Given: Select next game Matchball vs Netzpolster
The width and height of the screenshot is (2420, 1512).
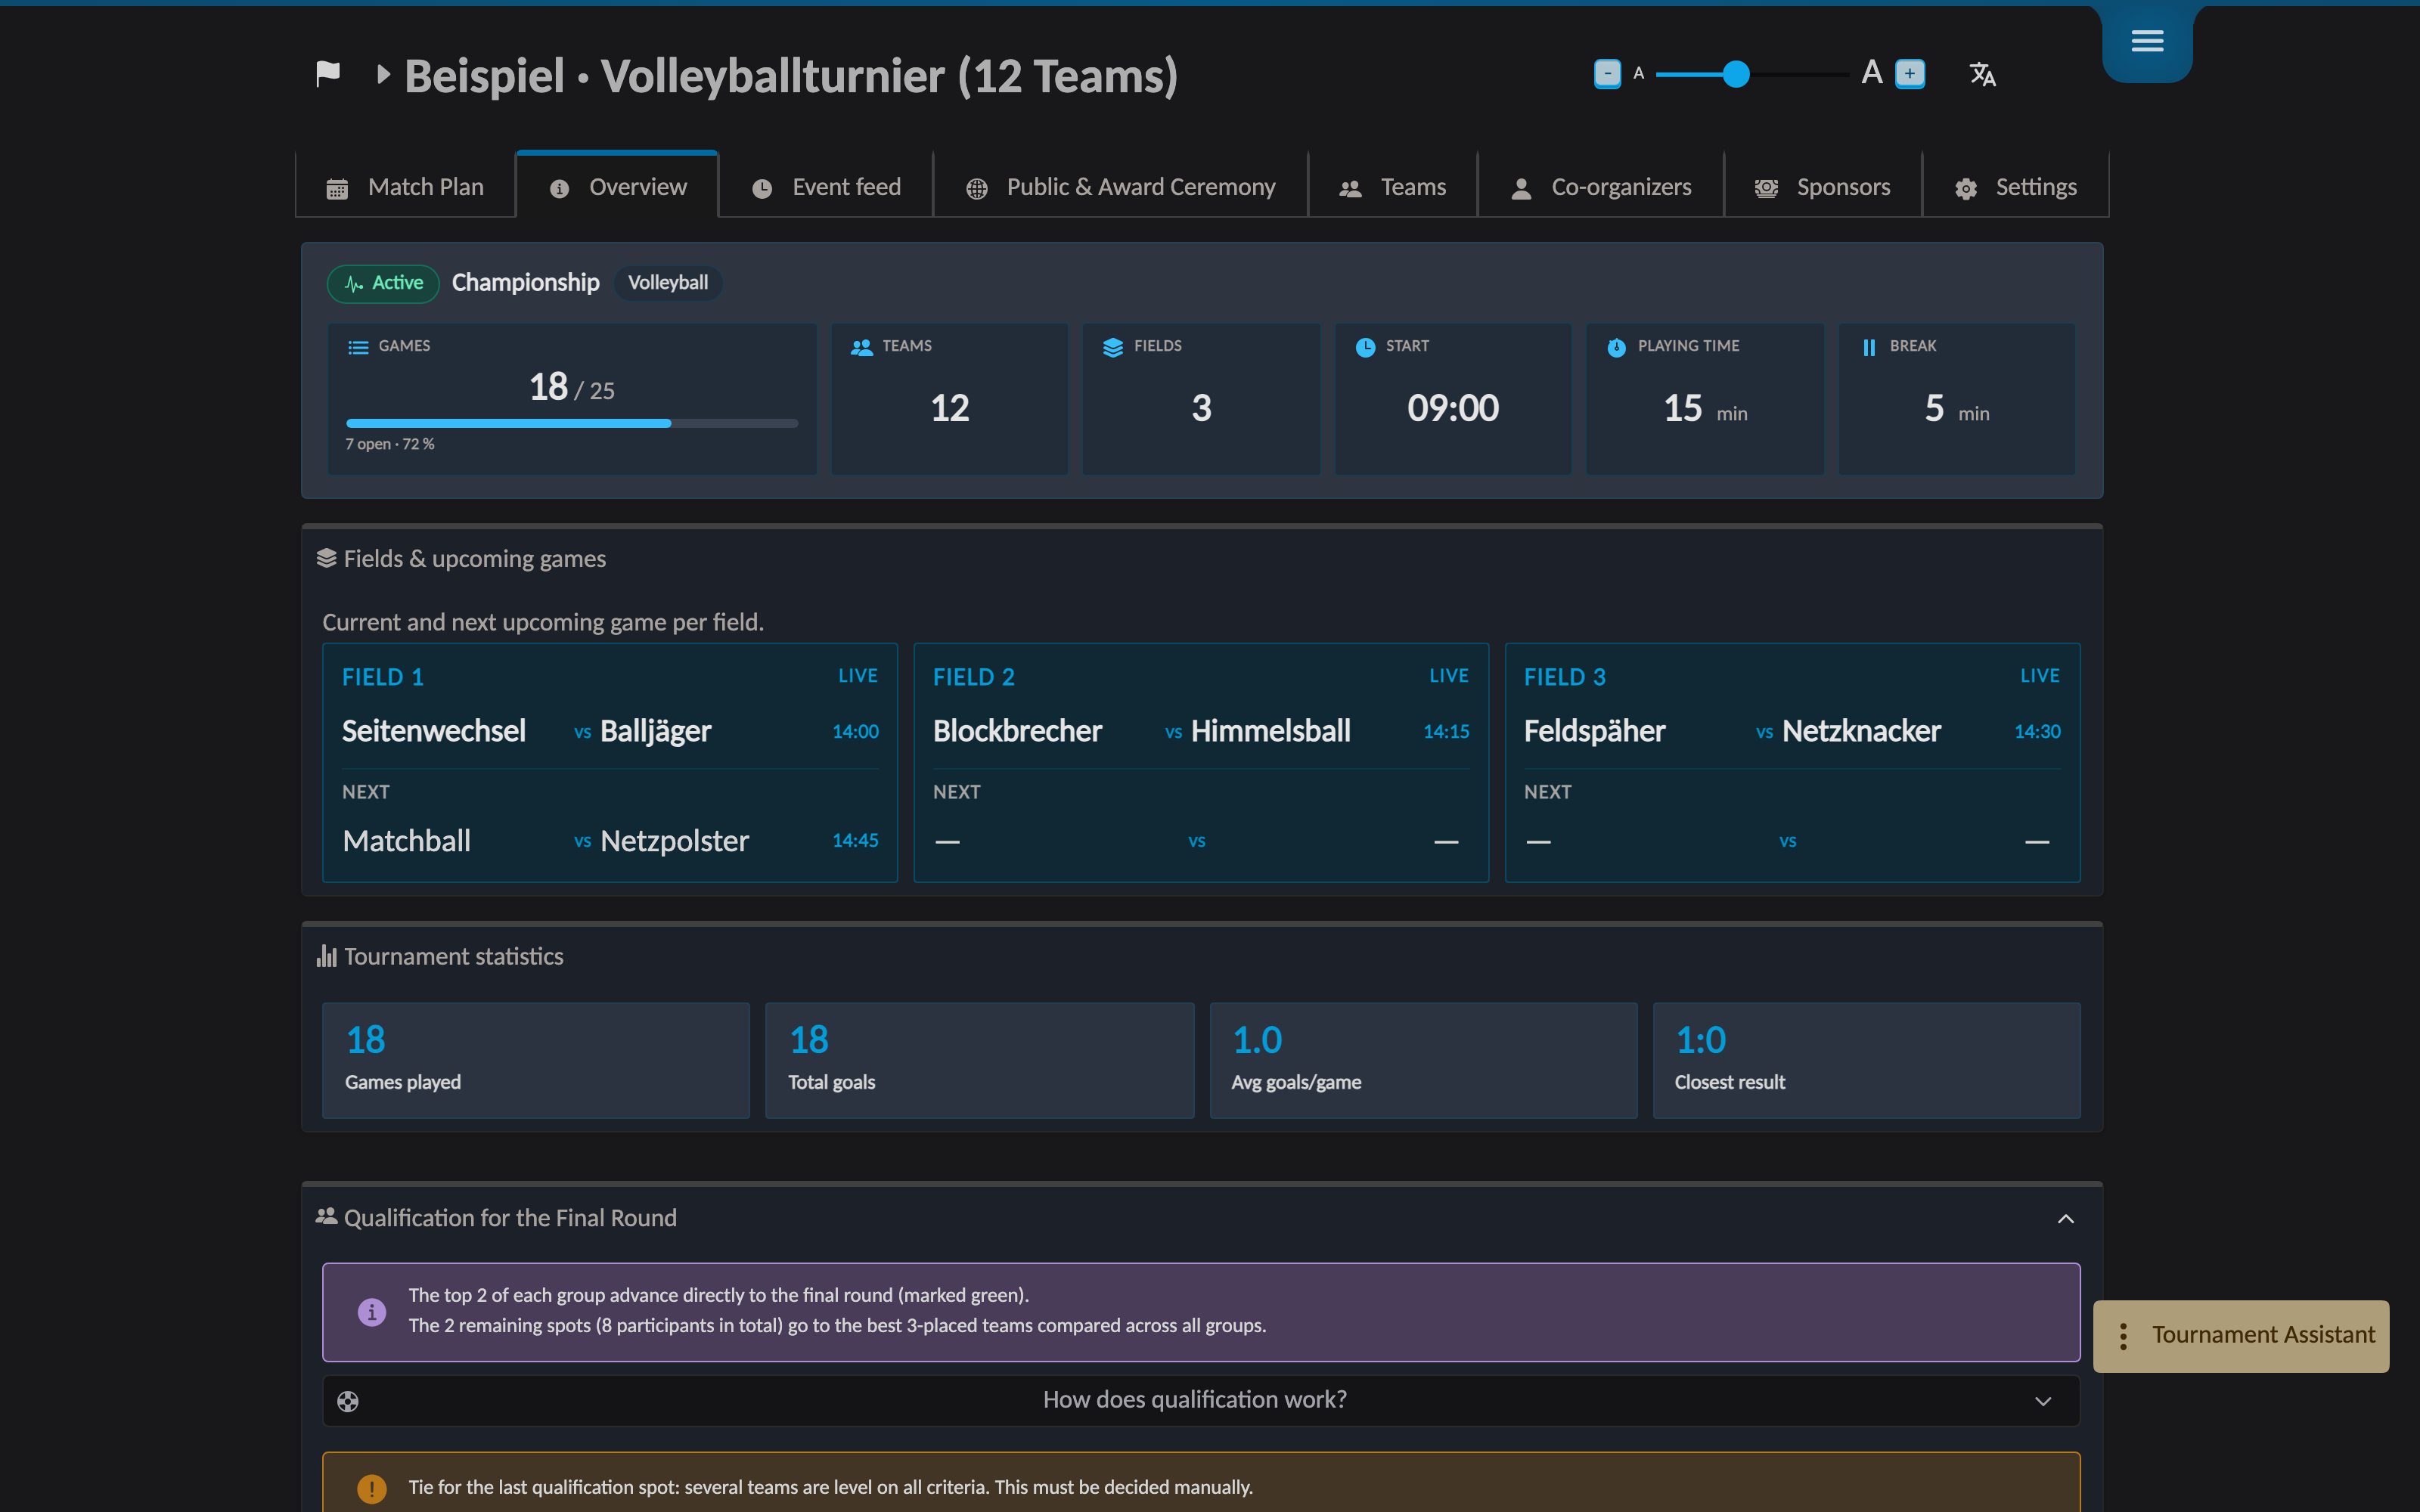Looking at the screenshot, I should [610, 841].
